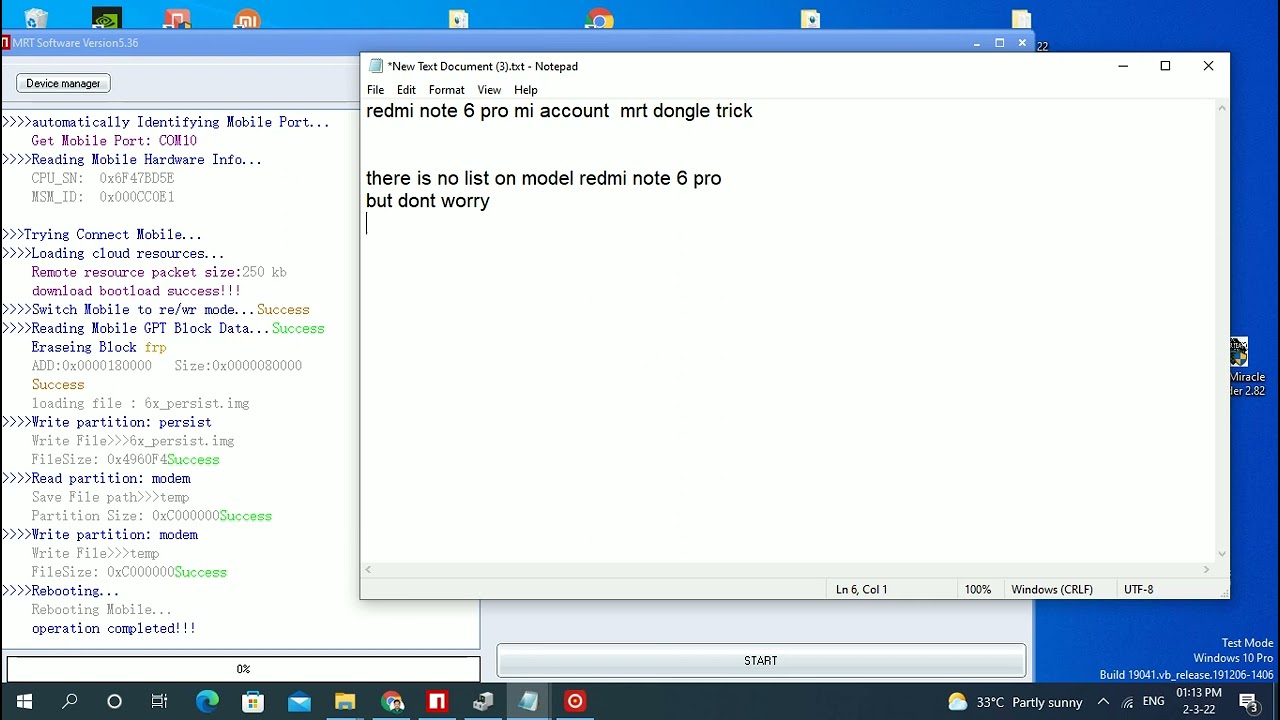
Task: Switch to Notepad taskbar icon
Action: [x=529, y=702]
